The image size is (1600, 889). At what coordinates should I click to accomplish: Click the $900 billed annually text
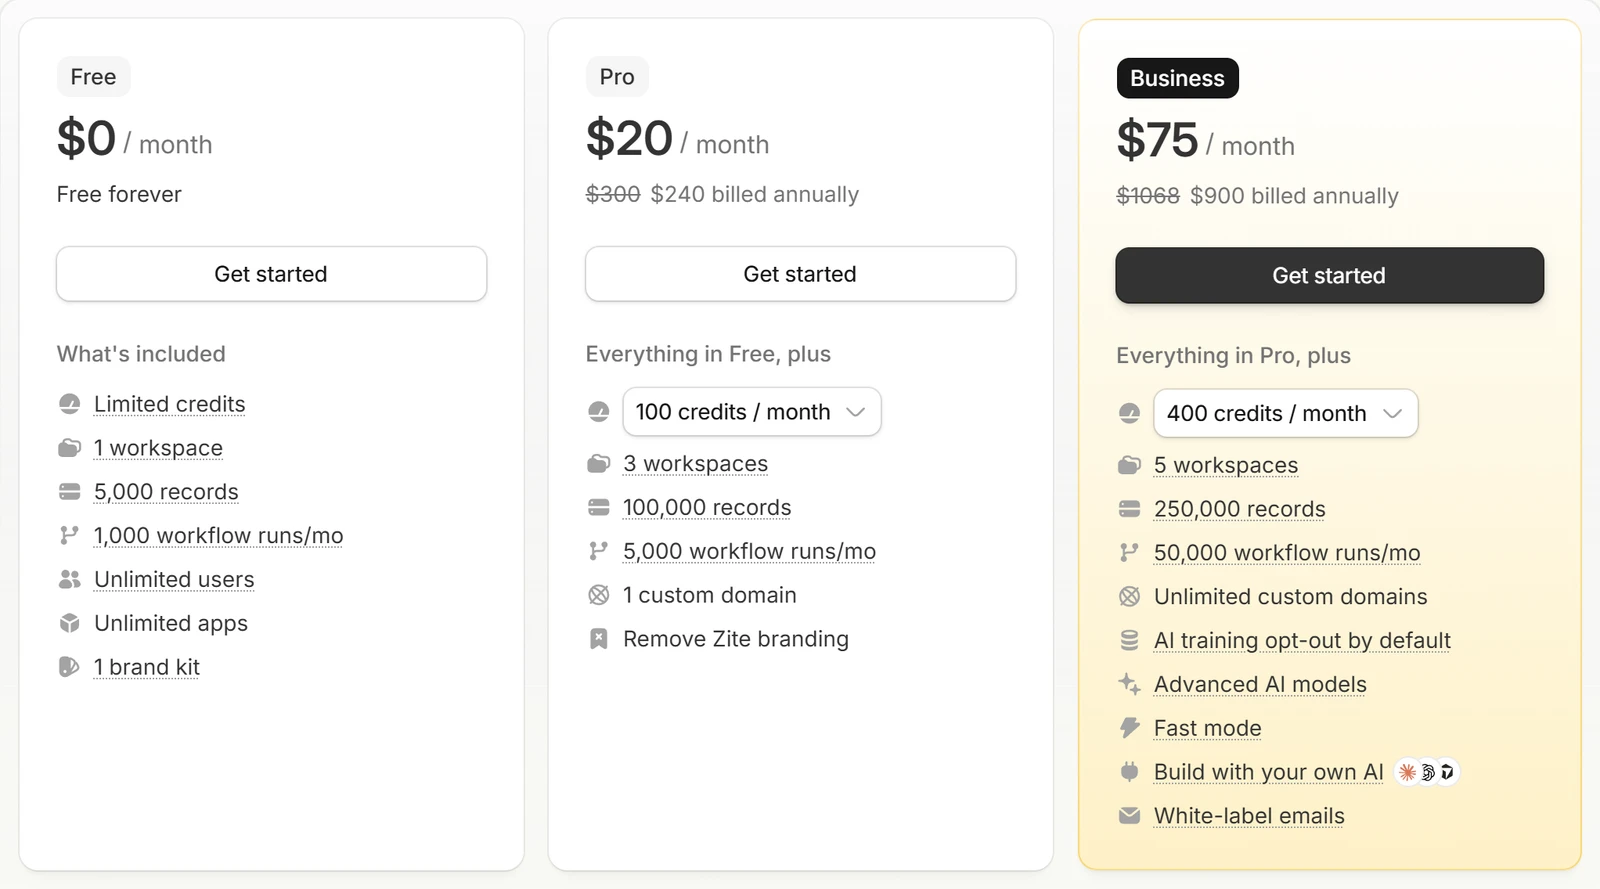point(1294,196)
